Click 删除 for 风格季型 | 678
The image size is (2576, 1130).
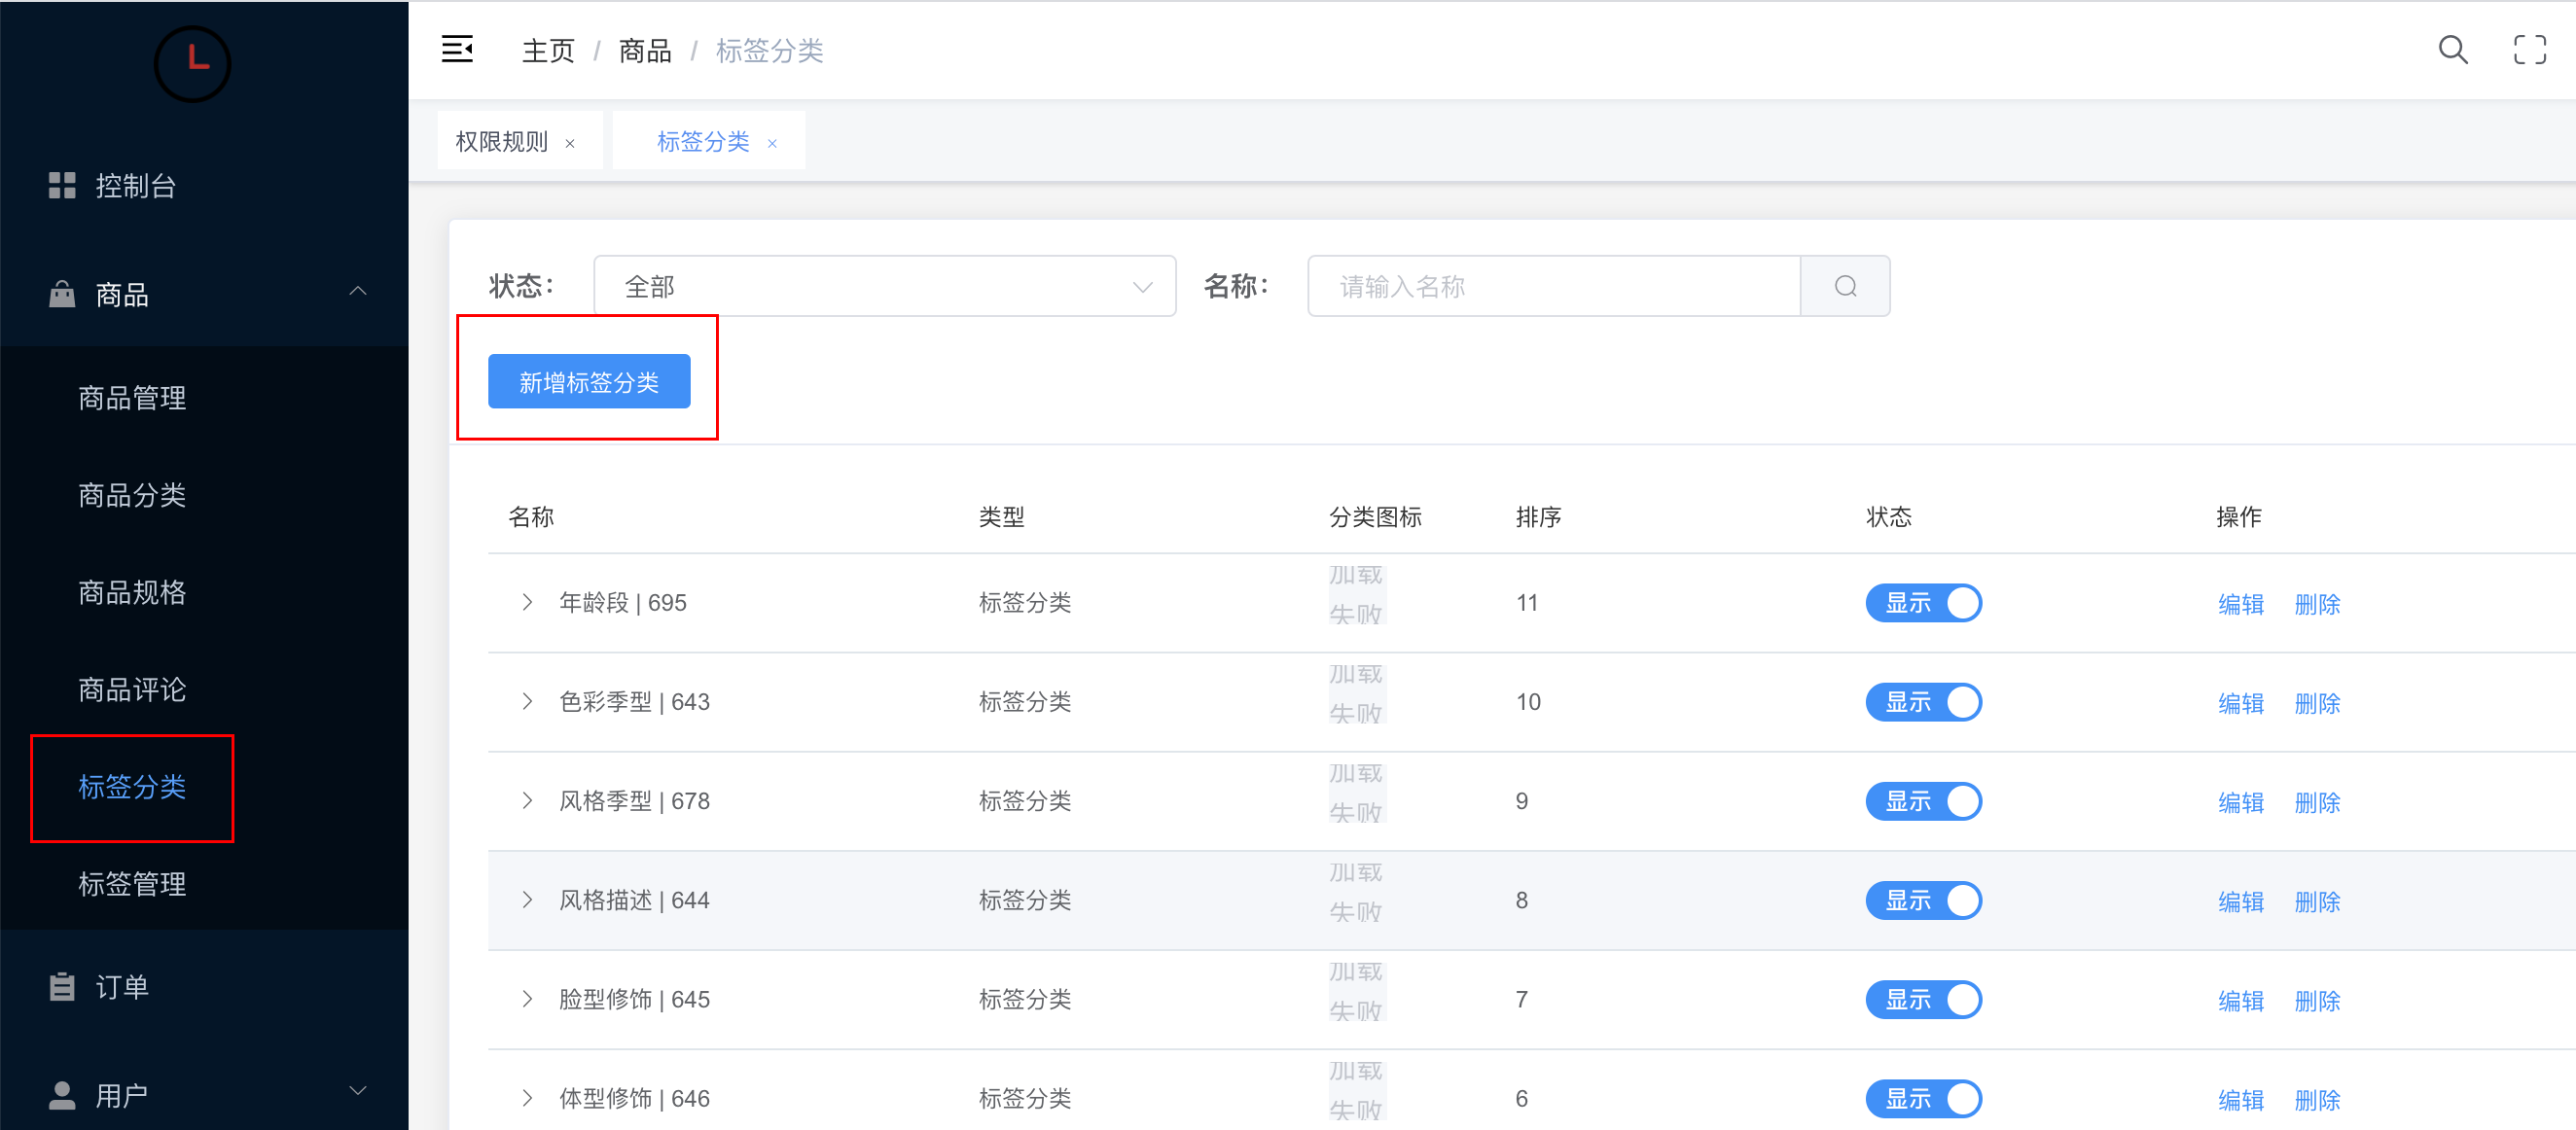2317,802
